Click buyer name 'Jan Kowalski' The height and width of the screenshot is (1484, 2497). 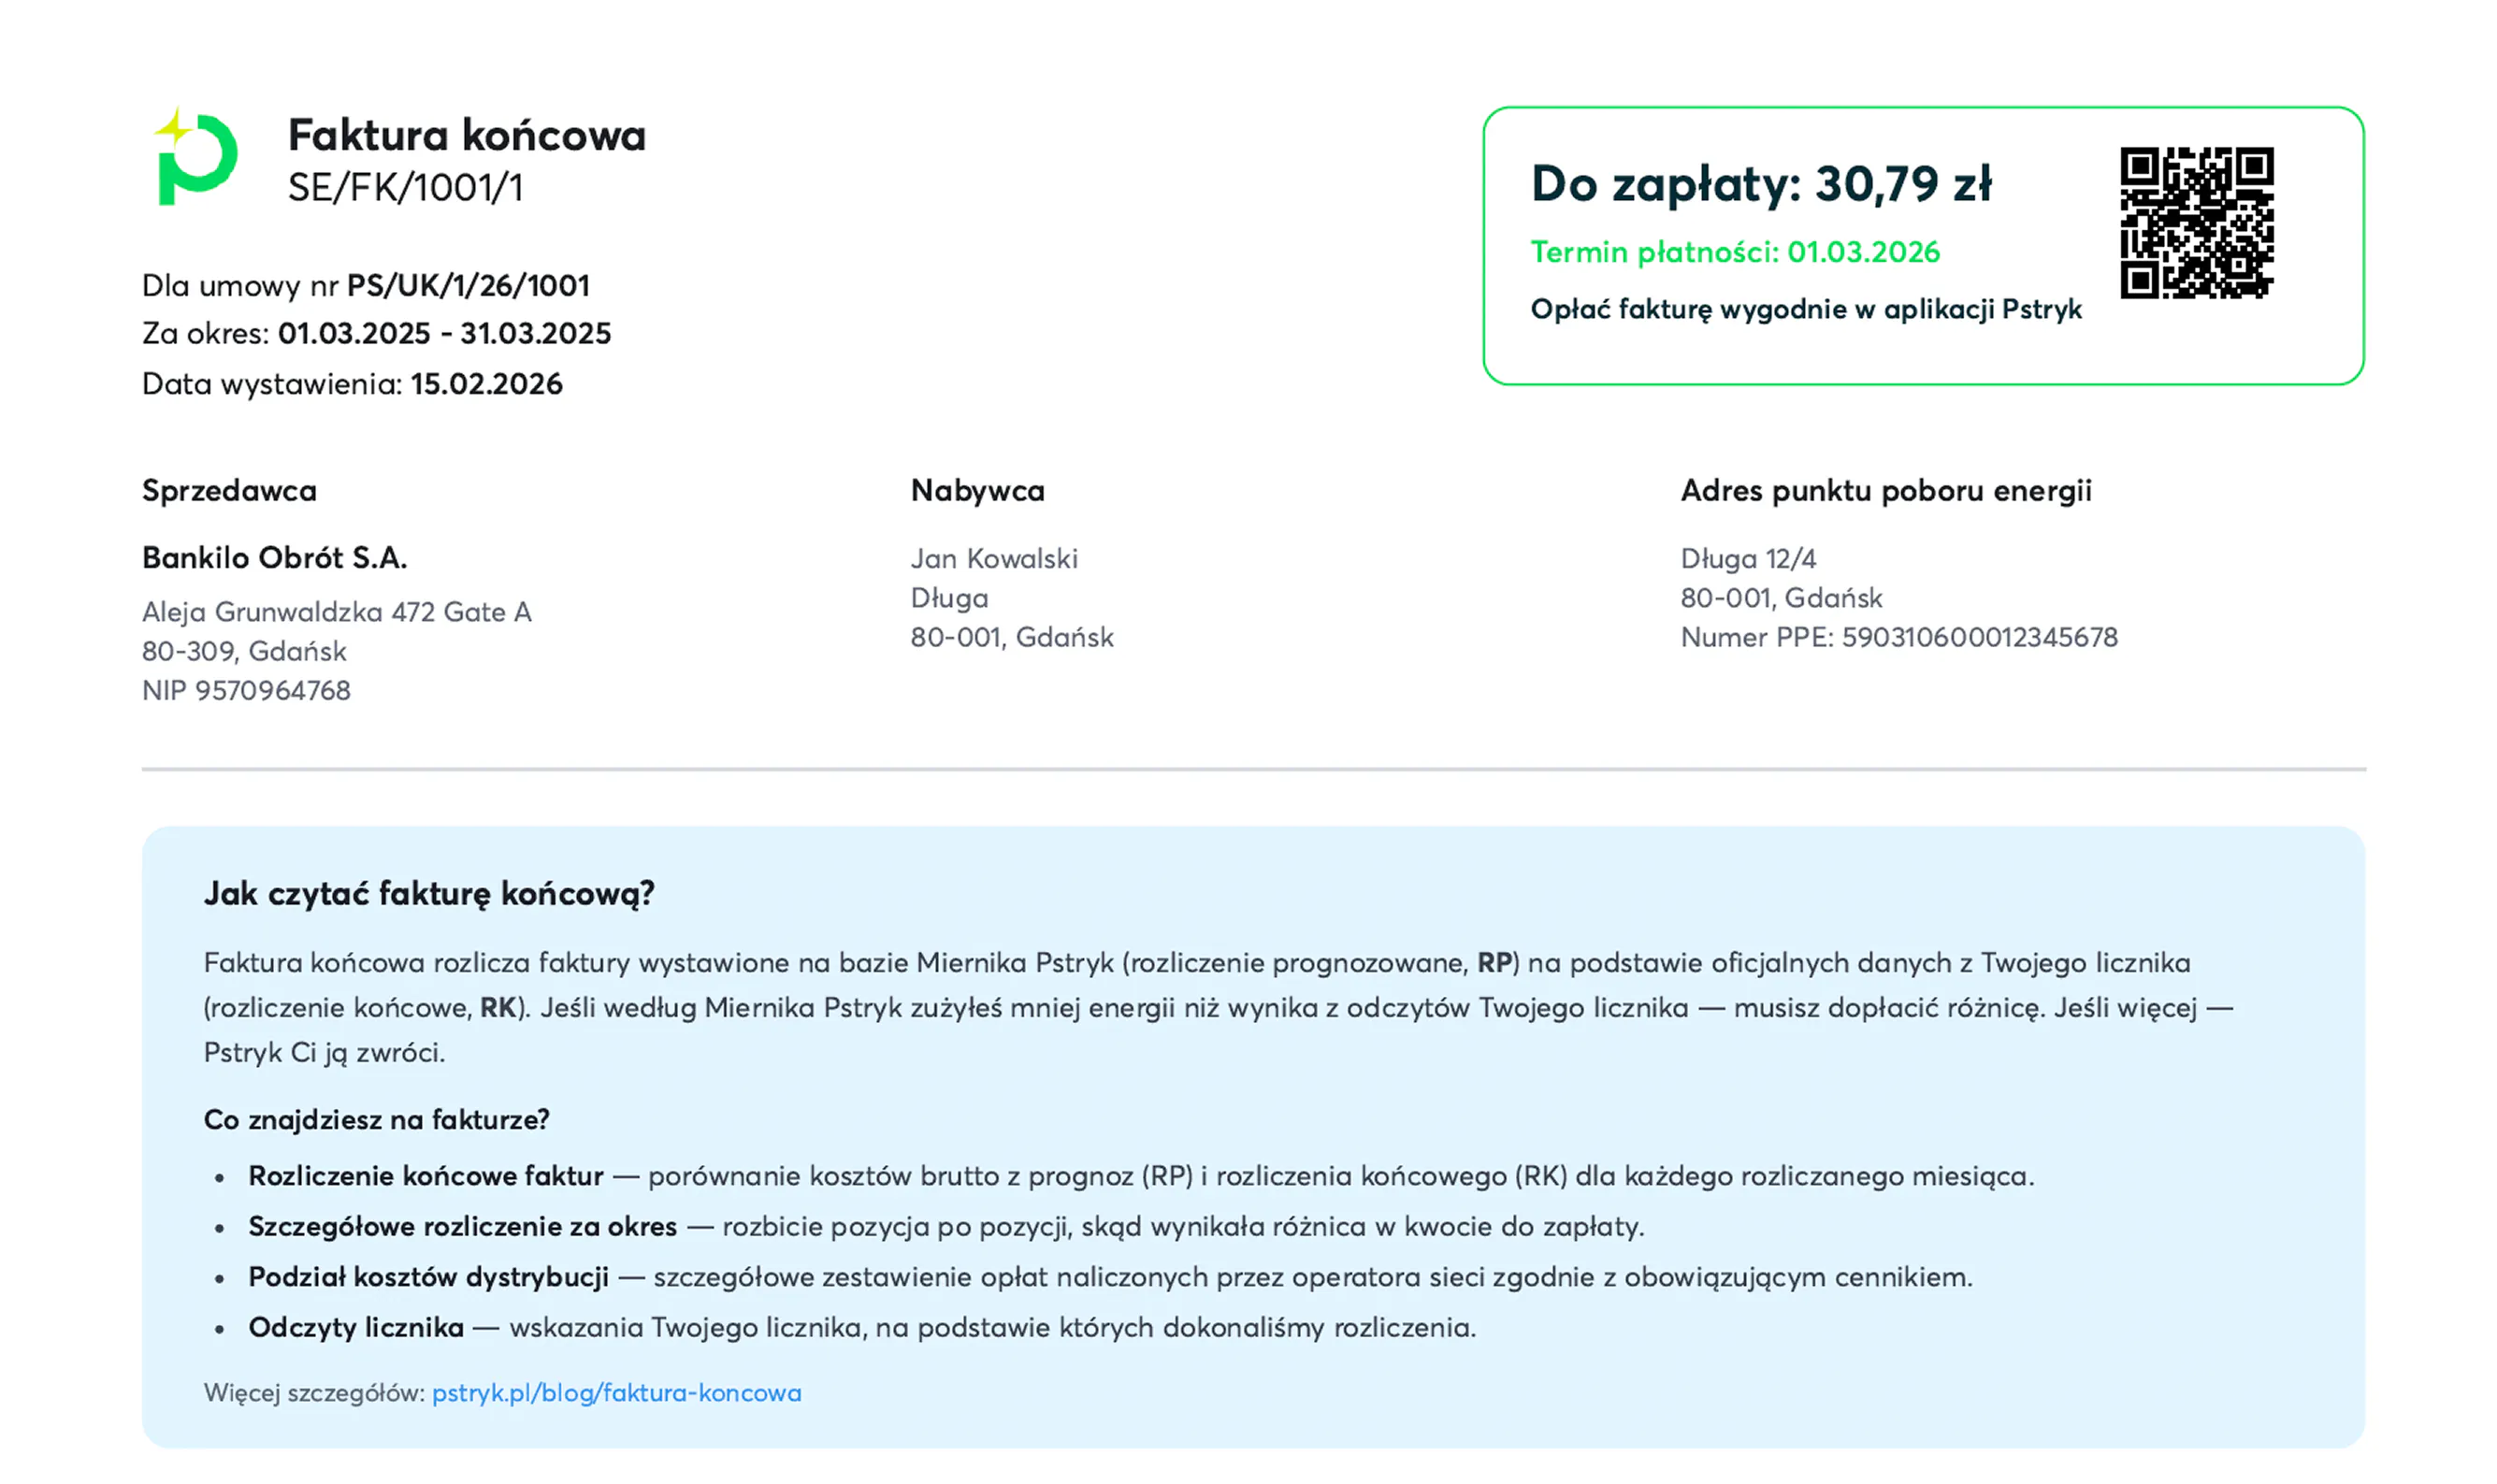[994, 559]
